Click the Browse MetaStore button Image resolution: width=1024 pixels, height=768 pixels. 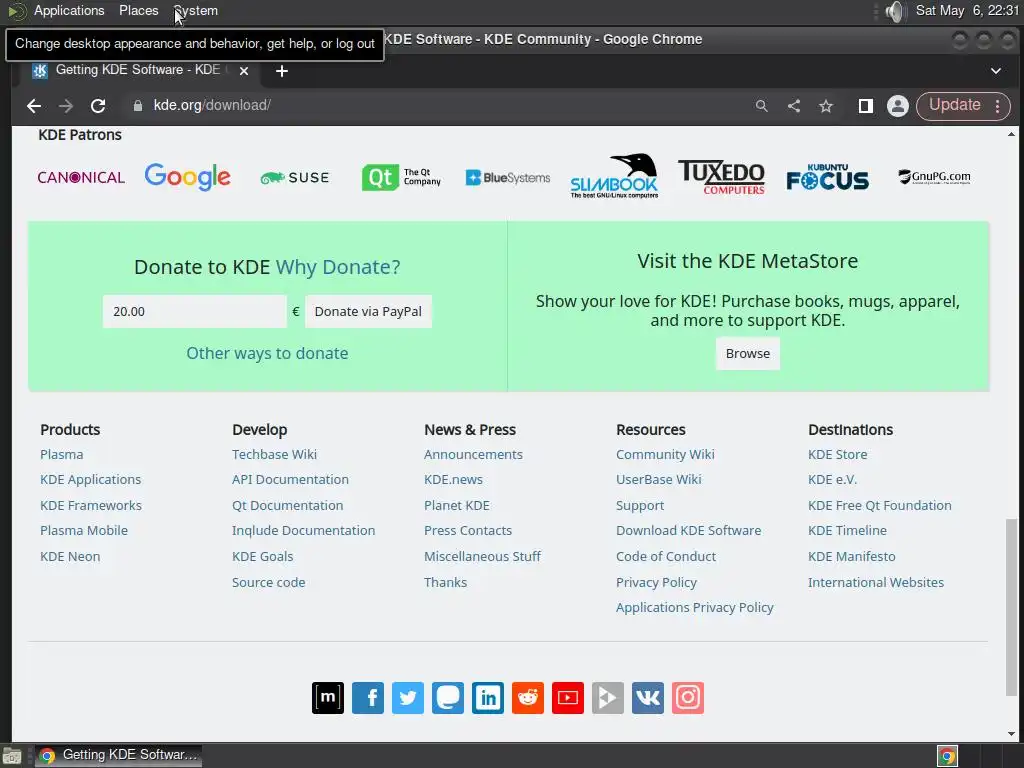point(748,353)
